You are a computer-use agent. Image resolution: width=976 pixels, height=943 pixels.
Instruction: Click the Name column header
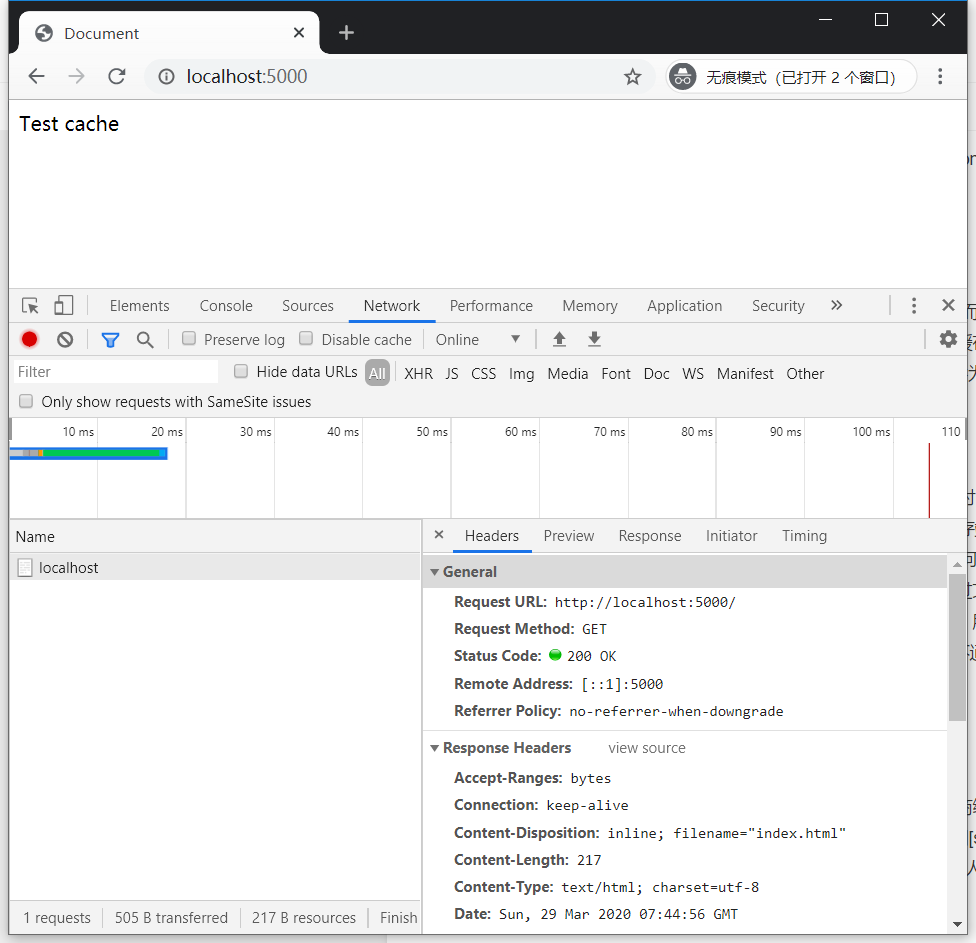tap(215, 537)
